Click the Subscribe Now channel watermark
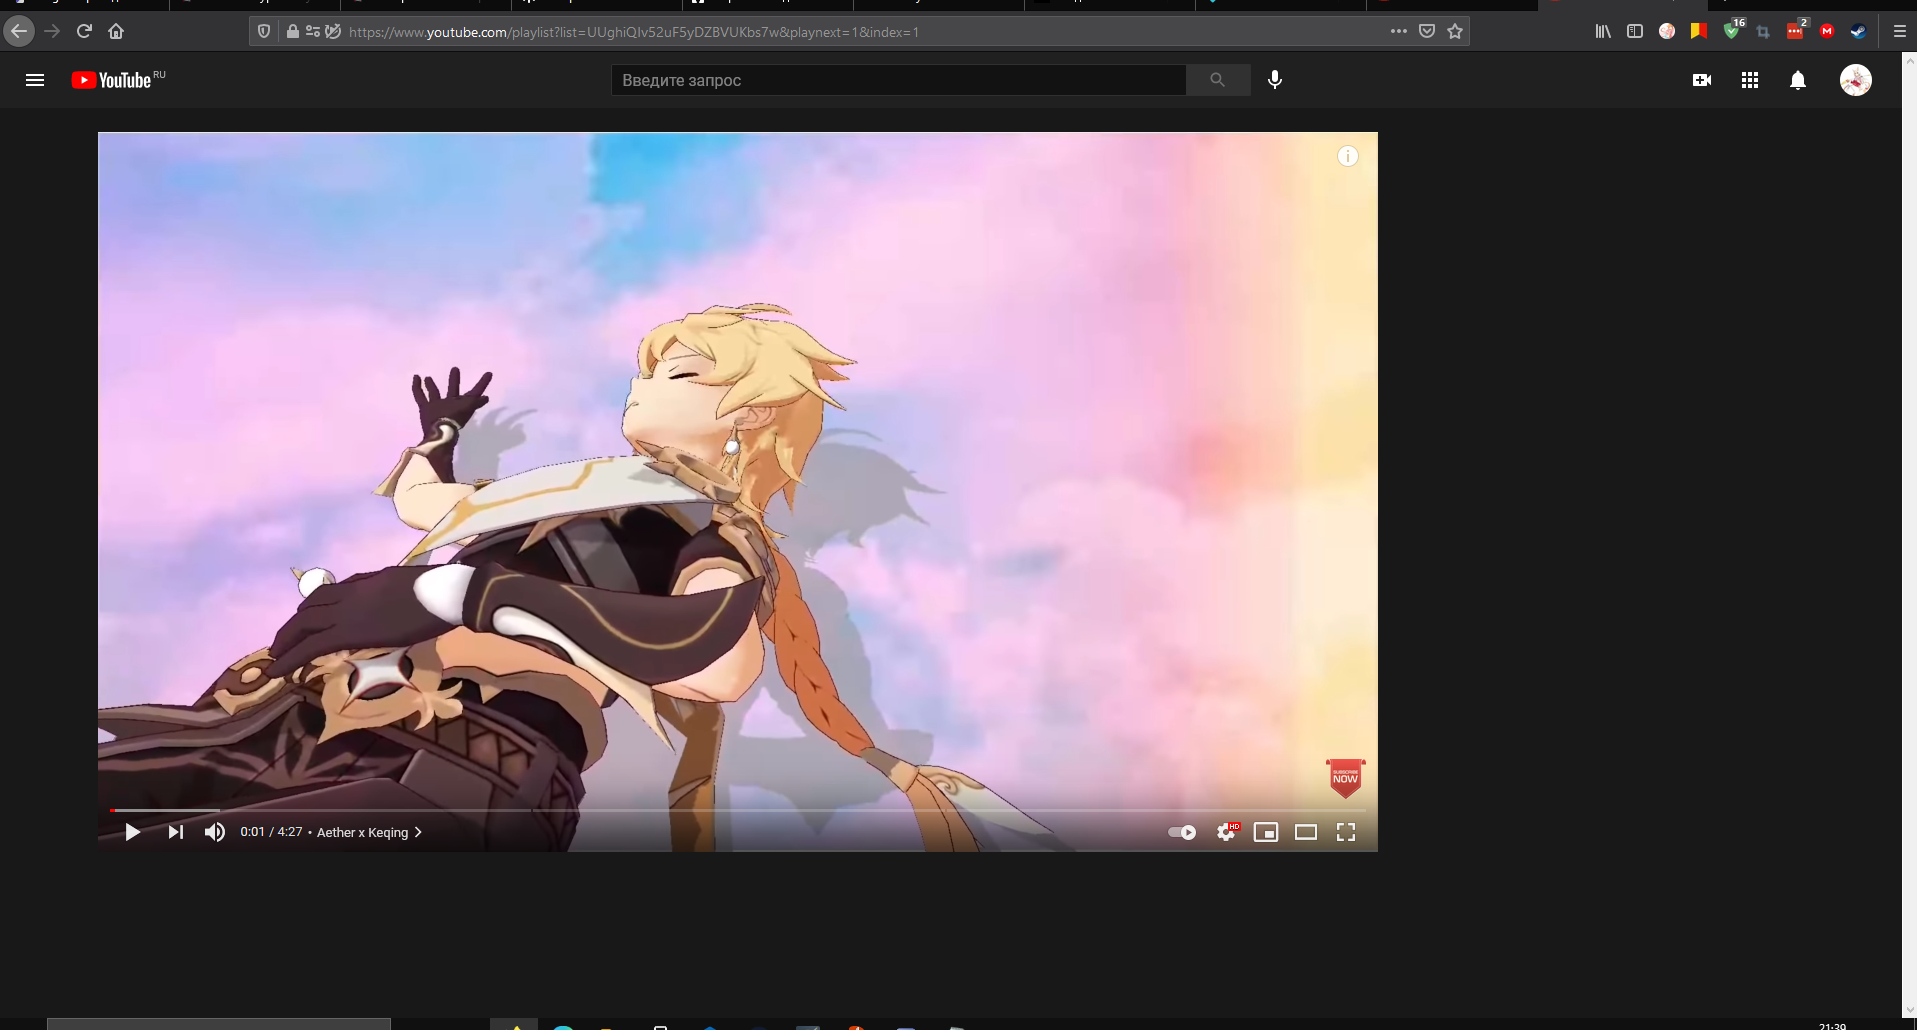 1346,778
